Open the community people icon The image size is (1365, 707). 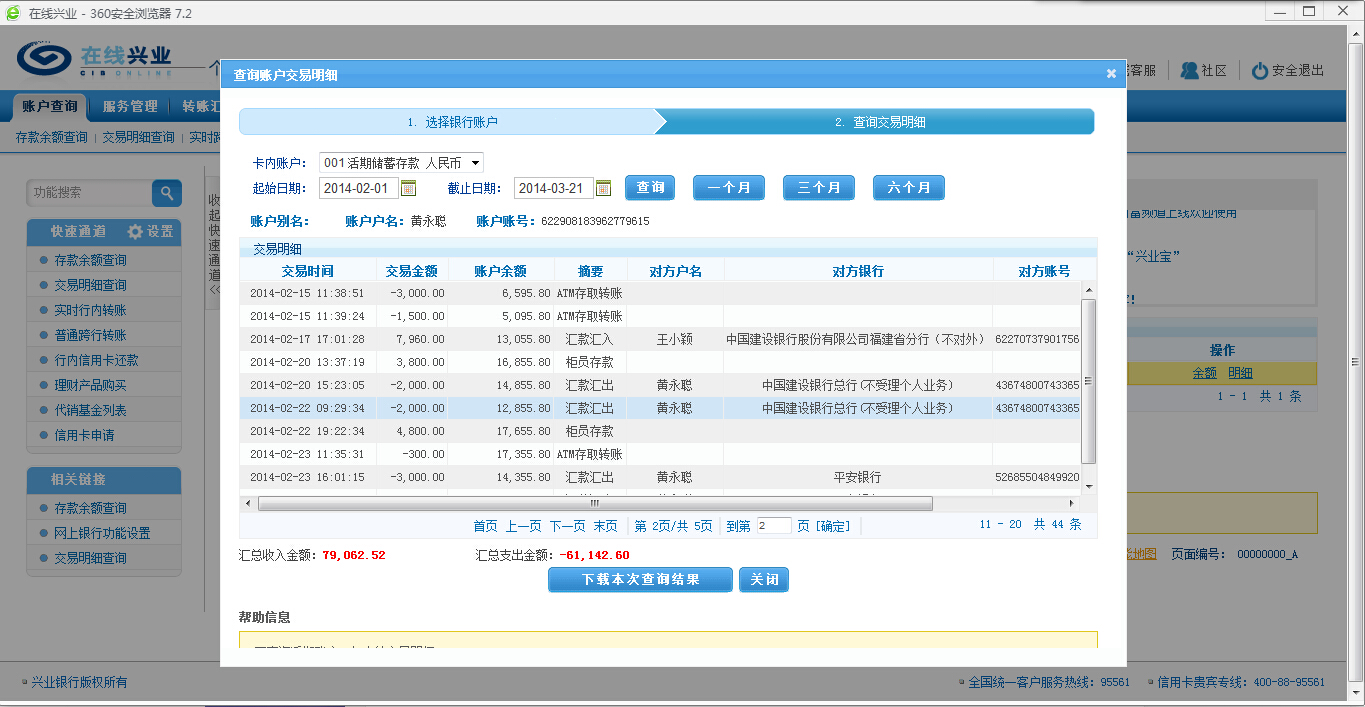[1189, 71]
